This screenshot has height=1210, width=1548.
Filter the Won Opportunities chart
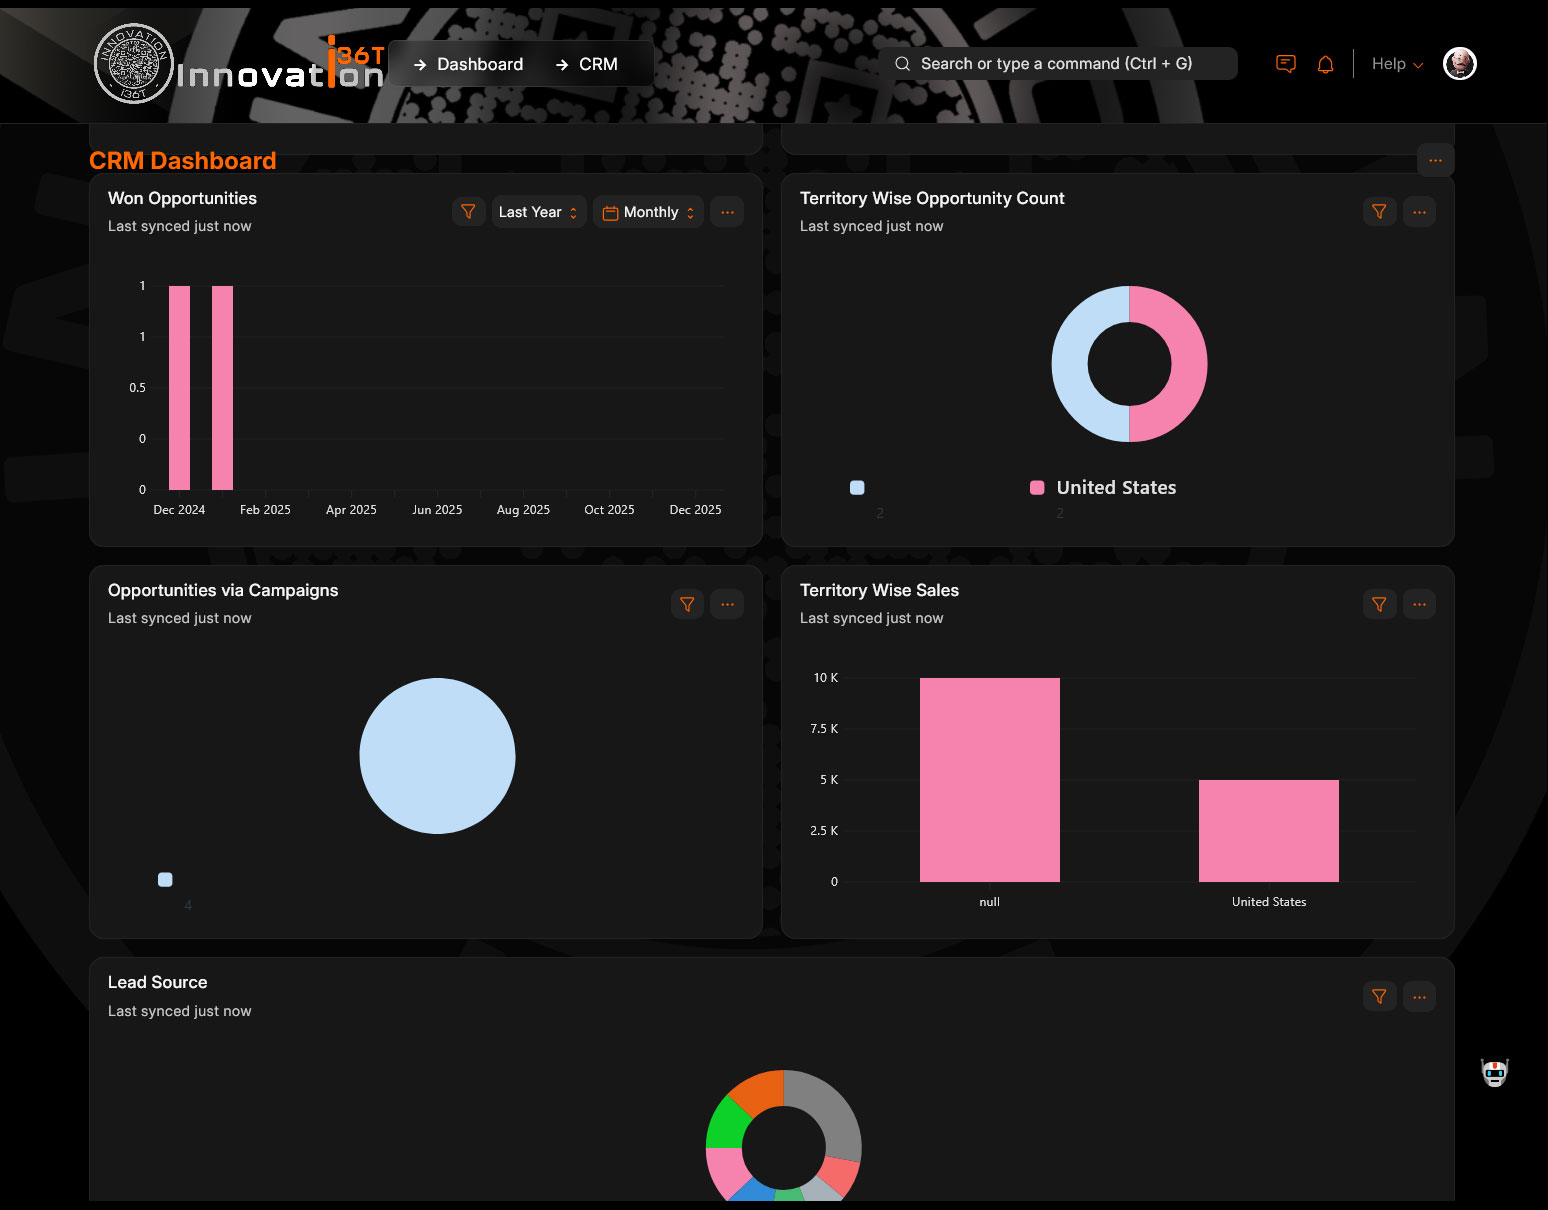468,212
